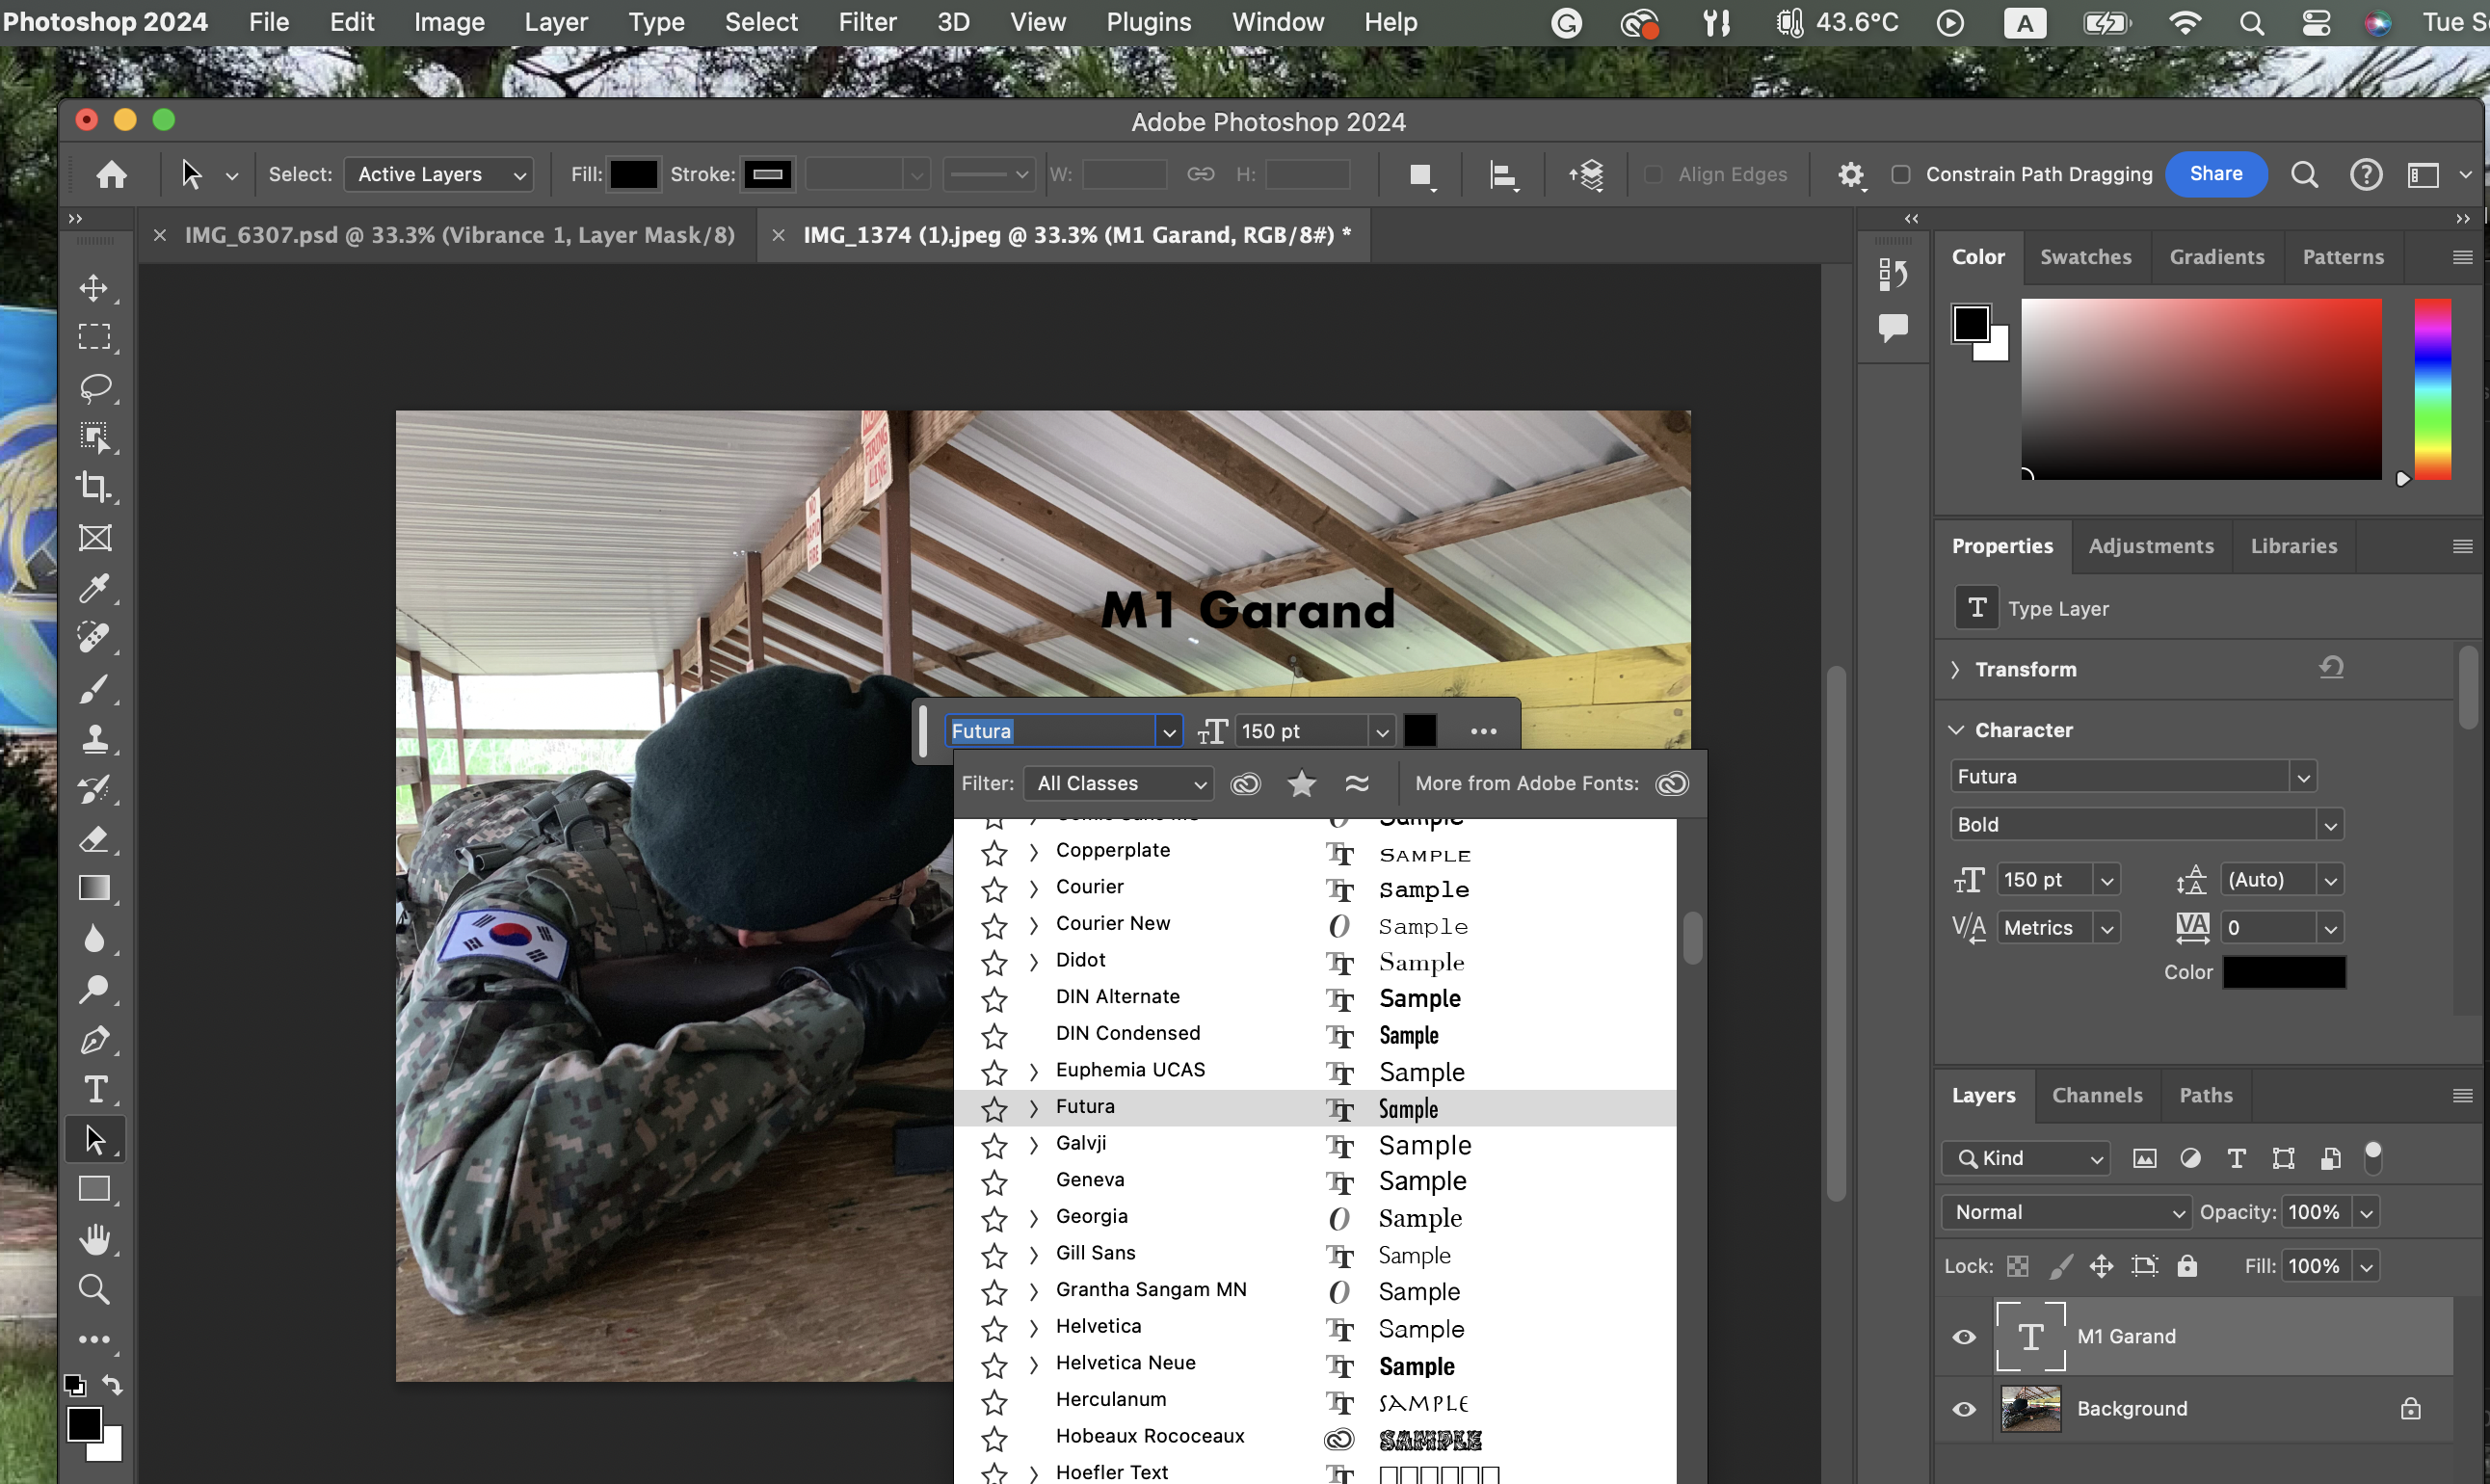Hide the M1 Garand layer
Viewport: 2490px width, 1484px height.
[x=1964, y=1336]
